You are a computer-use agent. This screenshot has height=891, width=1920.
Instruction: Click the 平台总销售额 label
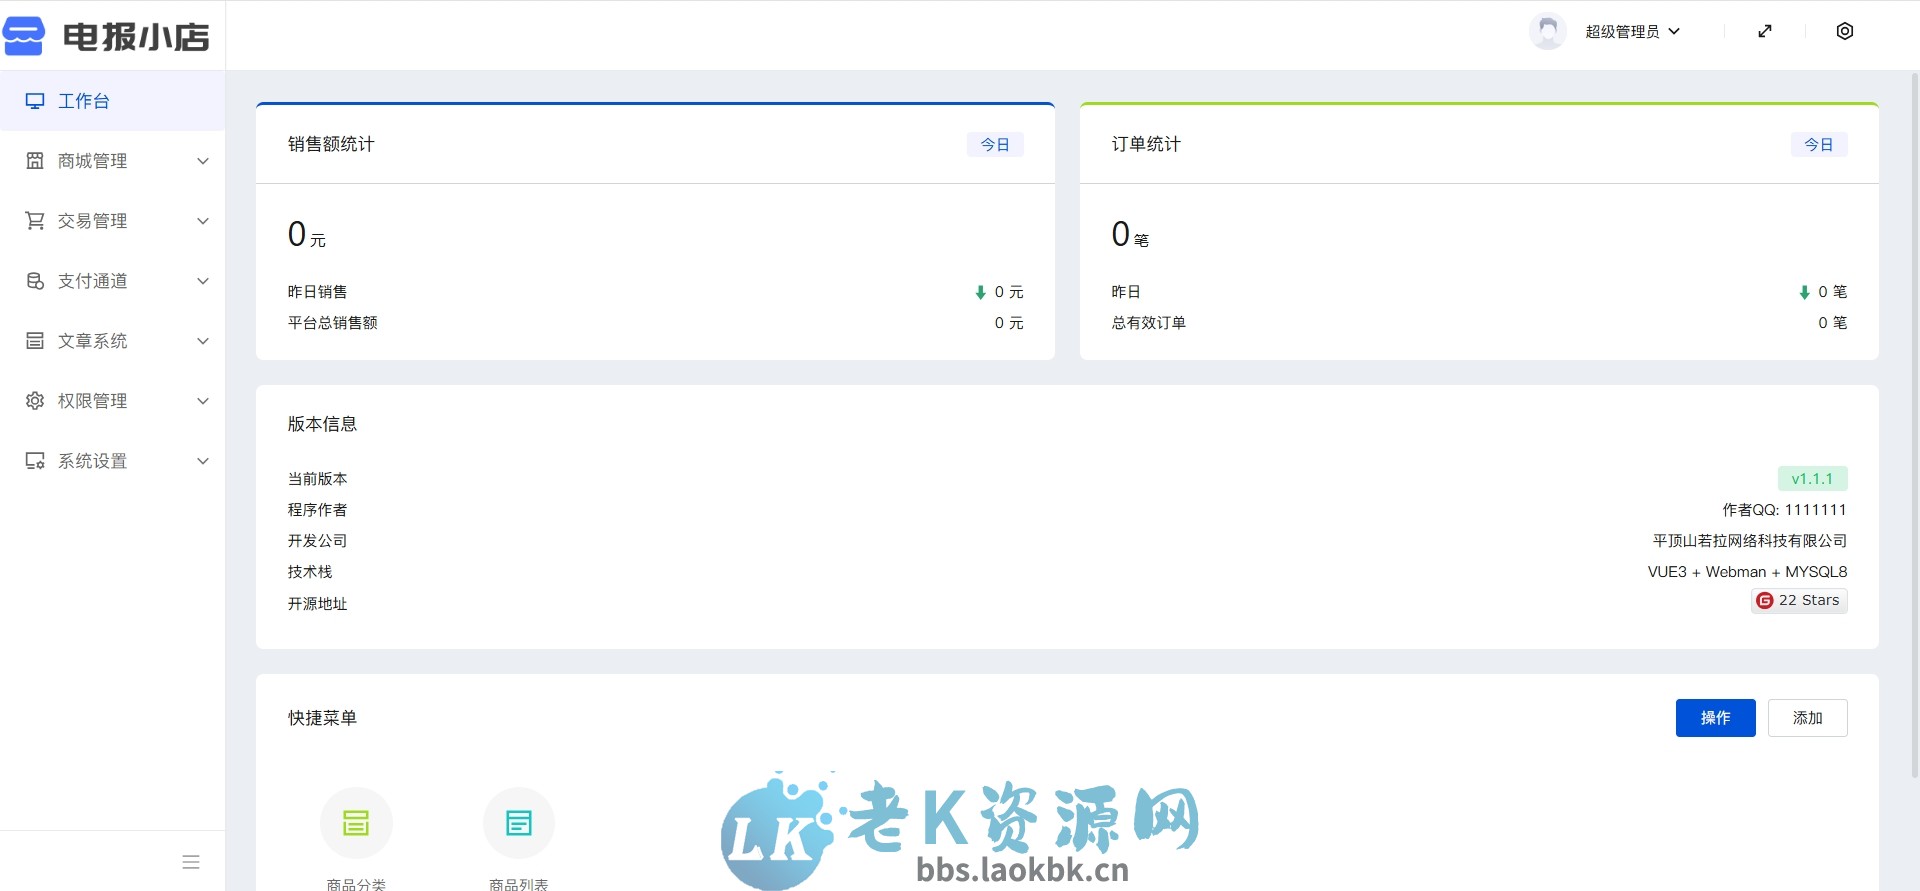(x=333, y=323)
